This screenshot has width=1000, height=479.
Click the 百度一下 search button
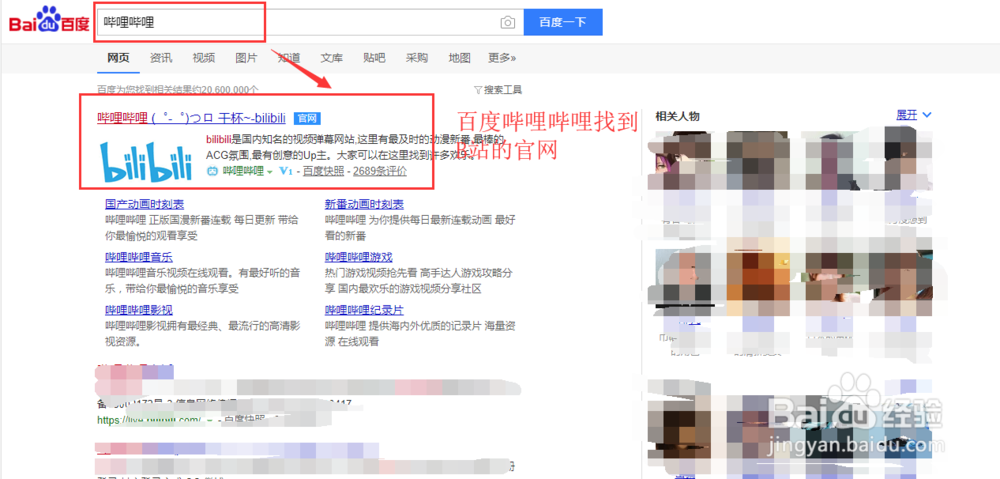(562, 22)
